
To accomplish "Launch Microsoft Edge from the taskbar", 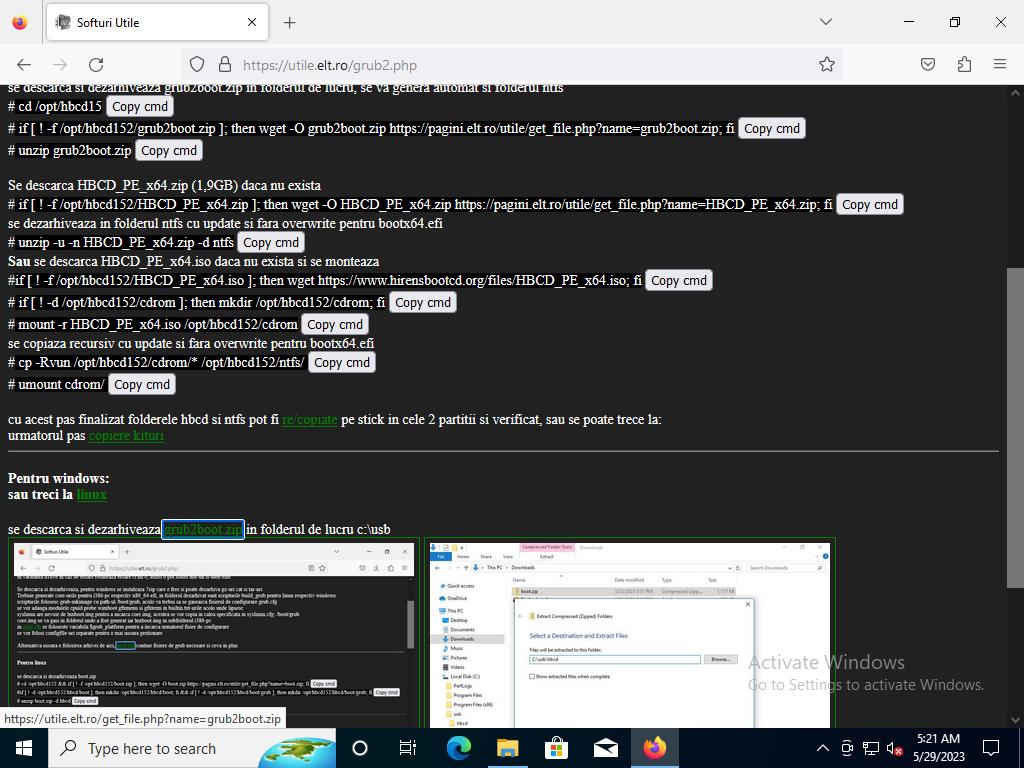I will [458, 748].
